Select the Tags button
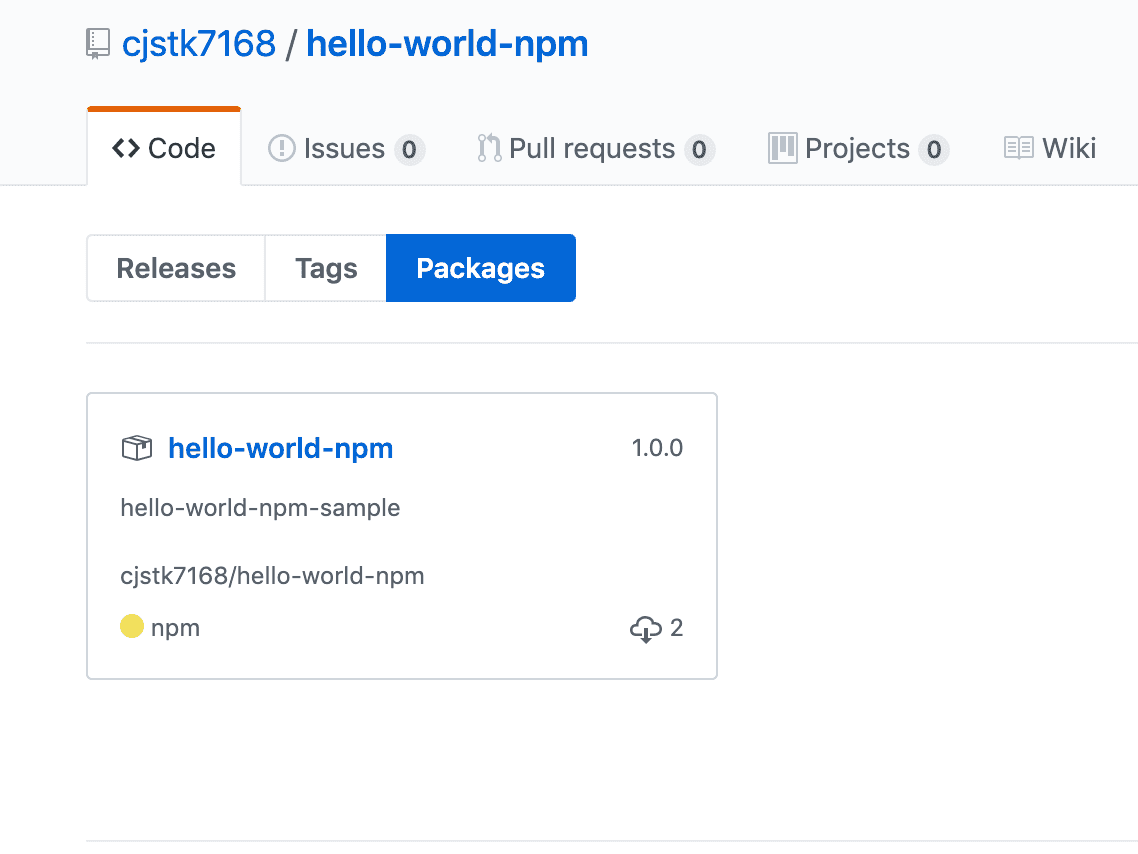 click(326, 268)
